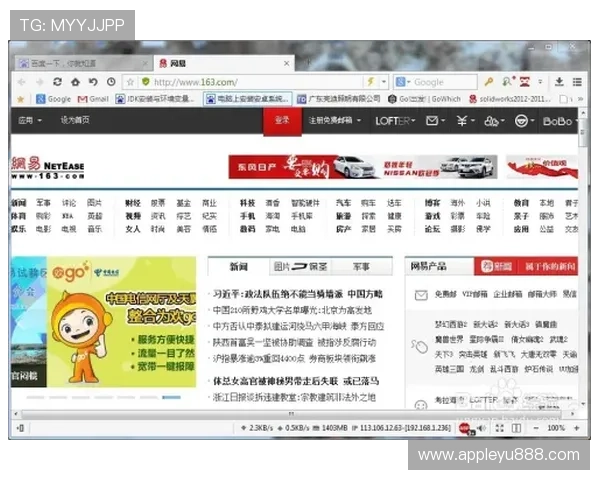Click the green security shield in address bar
600x480 pixels.
(145, 82)
